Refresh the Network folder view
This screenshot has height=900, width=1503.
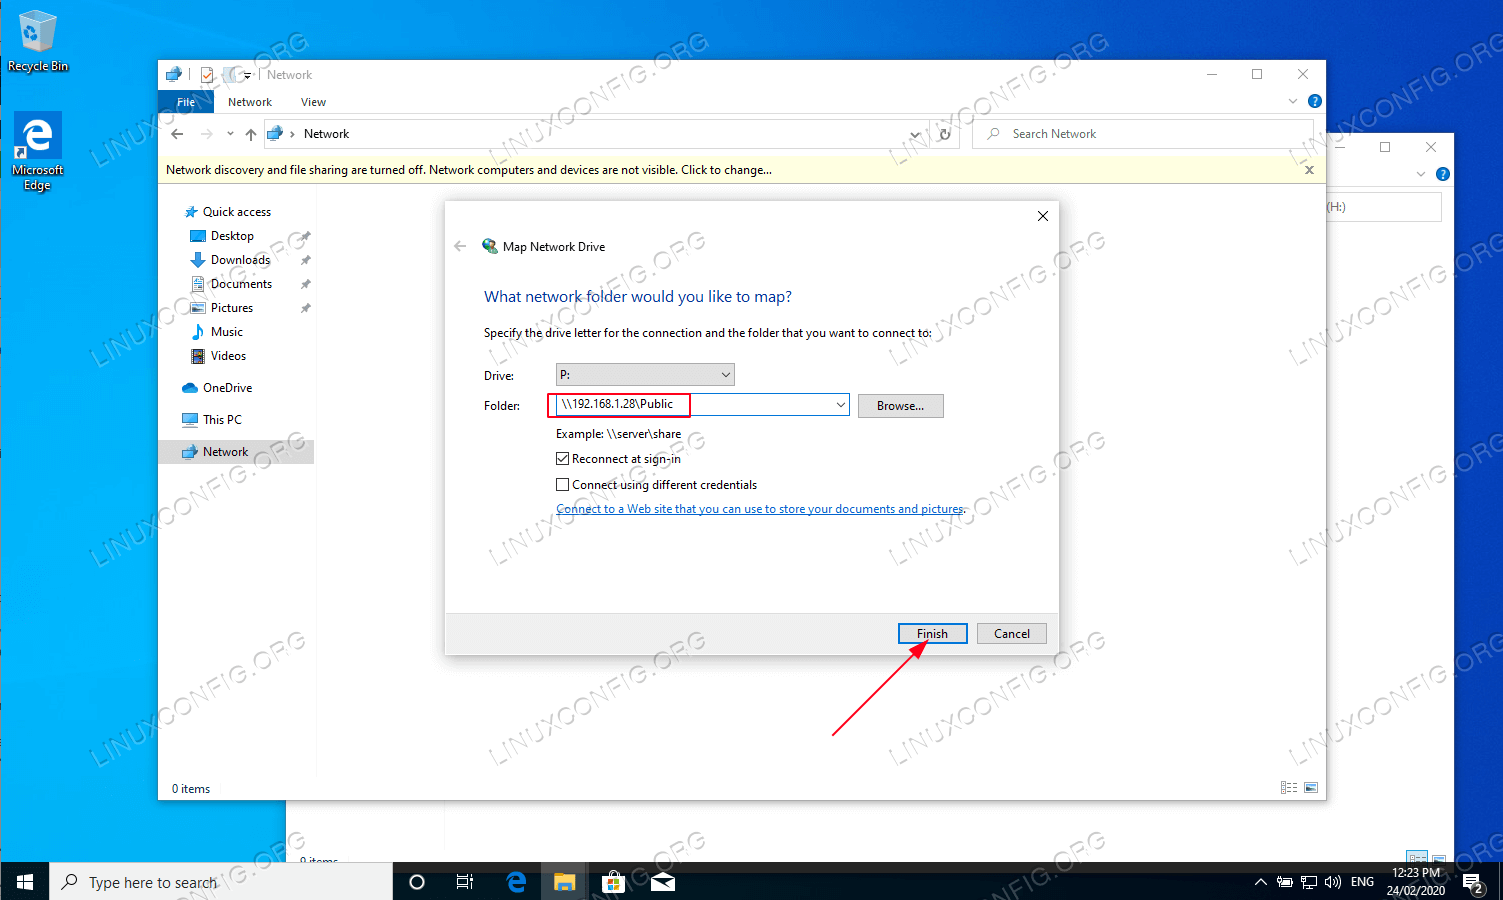944,134
